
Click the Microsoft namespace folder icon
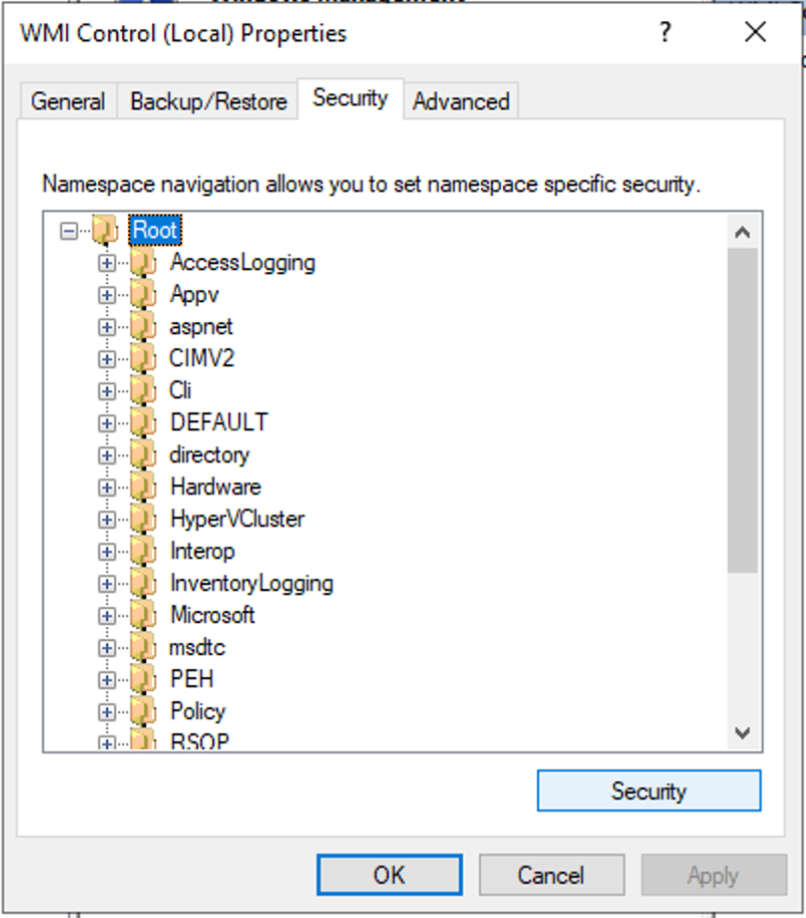pos(141,615)
